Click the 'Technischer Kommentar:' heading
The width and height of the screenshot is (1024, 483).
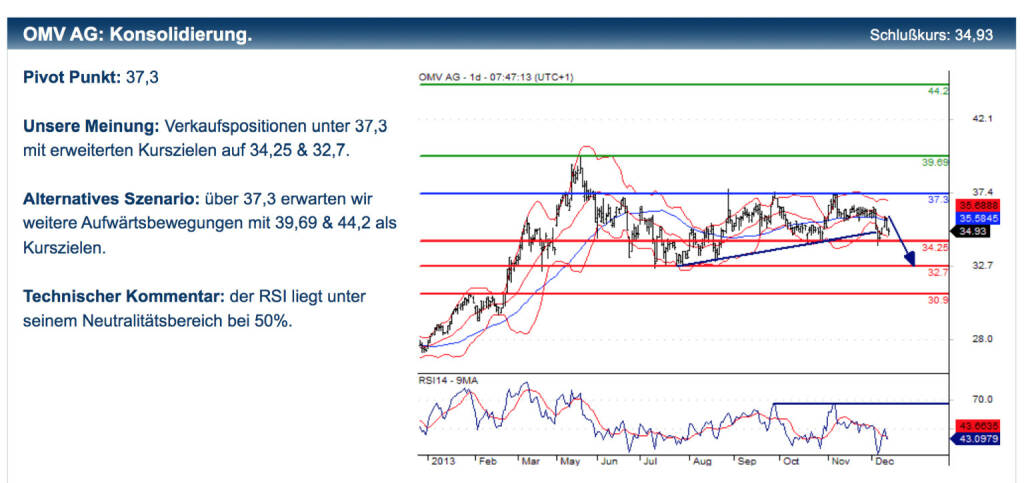point(123,296)
